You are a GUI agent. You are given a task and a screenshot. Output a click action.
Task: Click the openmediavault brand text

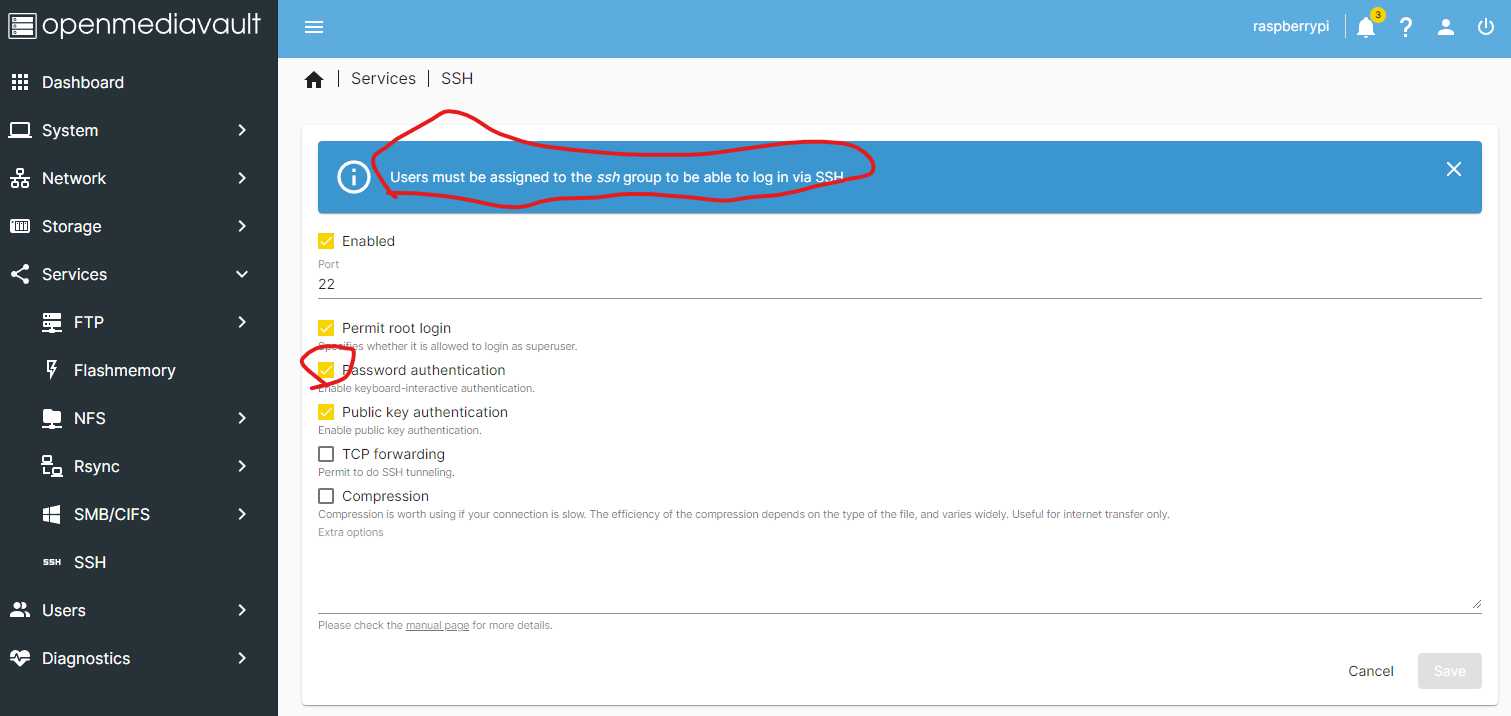point(152,25)
